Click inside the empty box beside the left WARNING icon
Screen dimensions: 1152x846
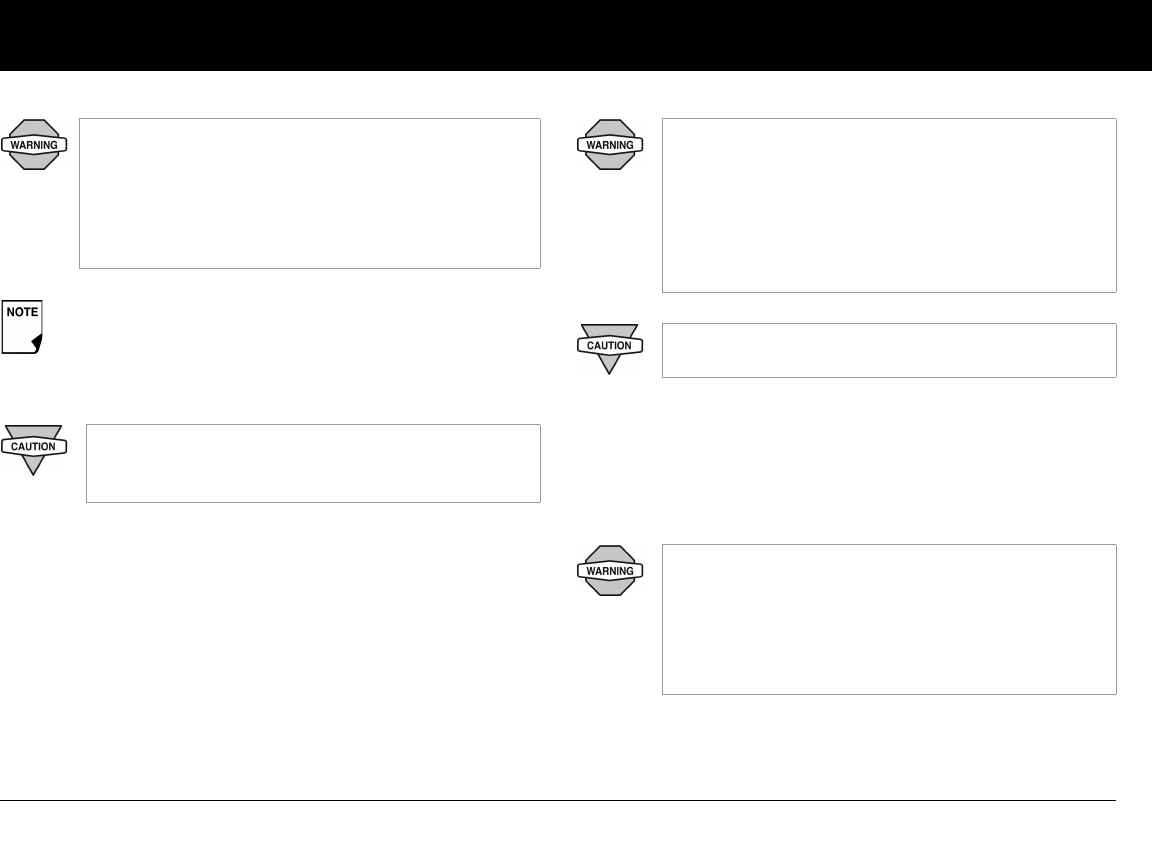pos(310,193)
